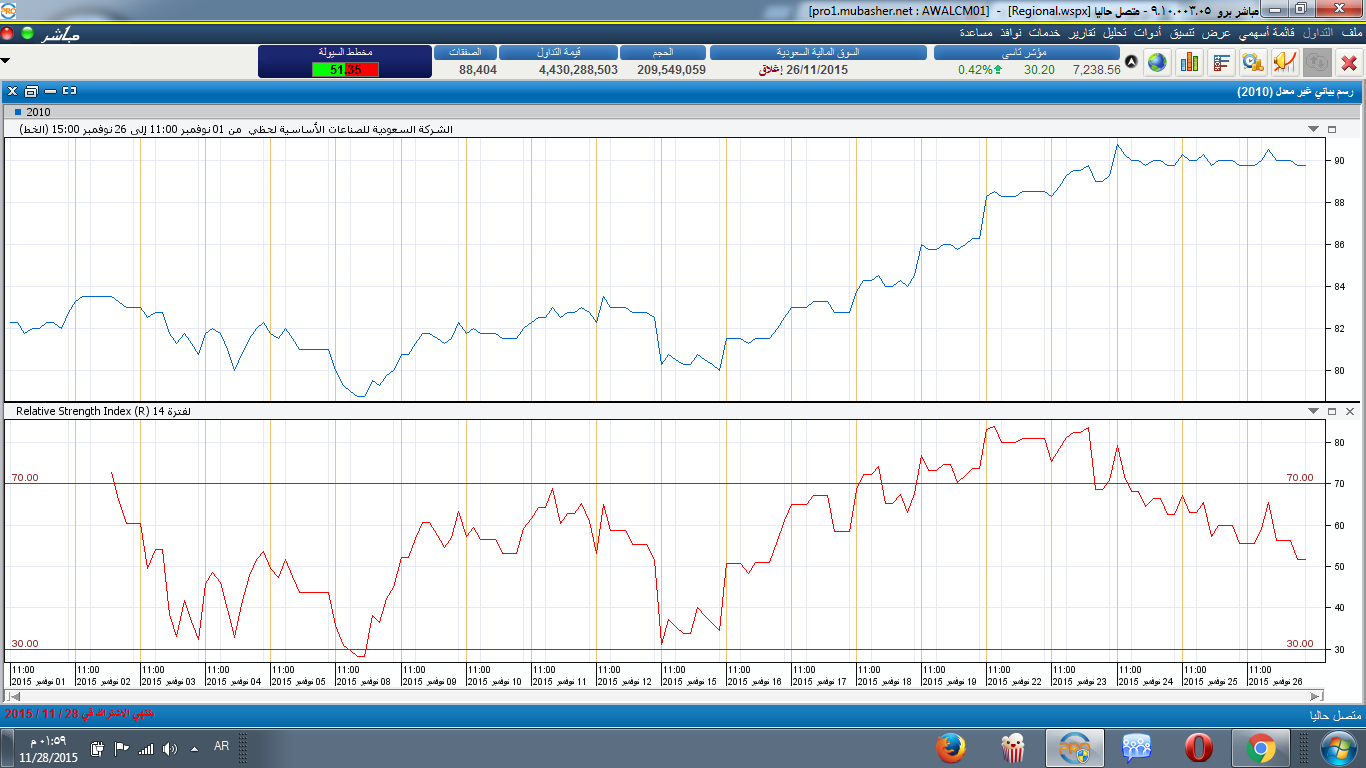Maximize the Relative Strength Index pane

click(x=1332, y=411)
